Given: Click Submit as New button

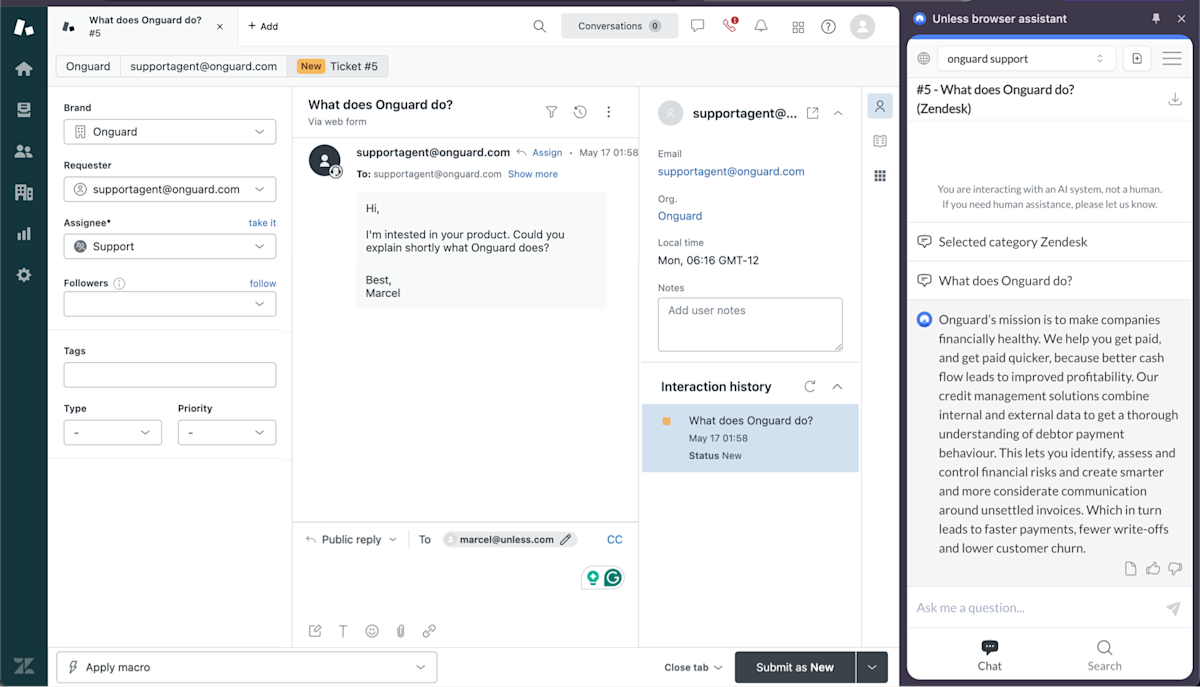Looking at the screenshot, I should [x=795, y=667].
